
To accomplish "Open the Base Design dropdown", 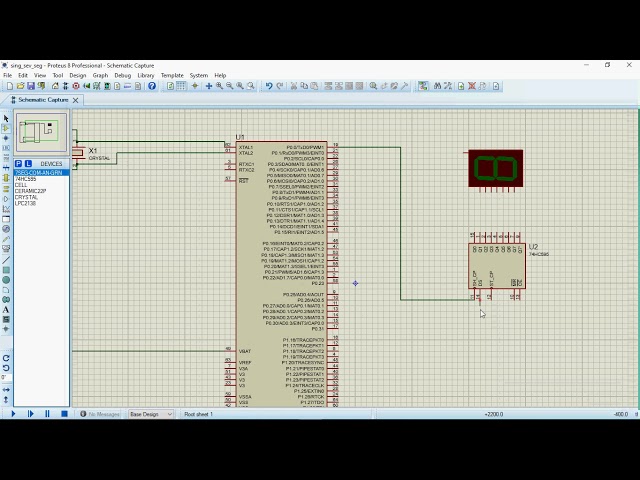I will tap(151, 414).
